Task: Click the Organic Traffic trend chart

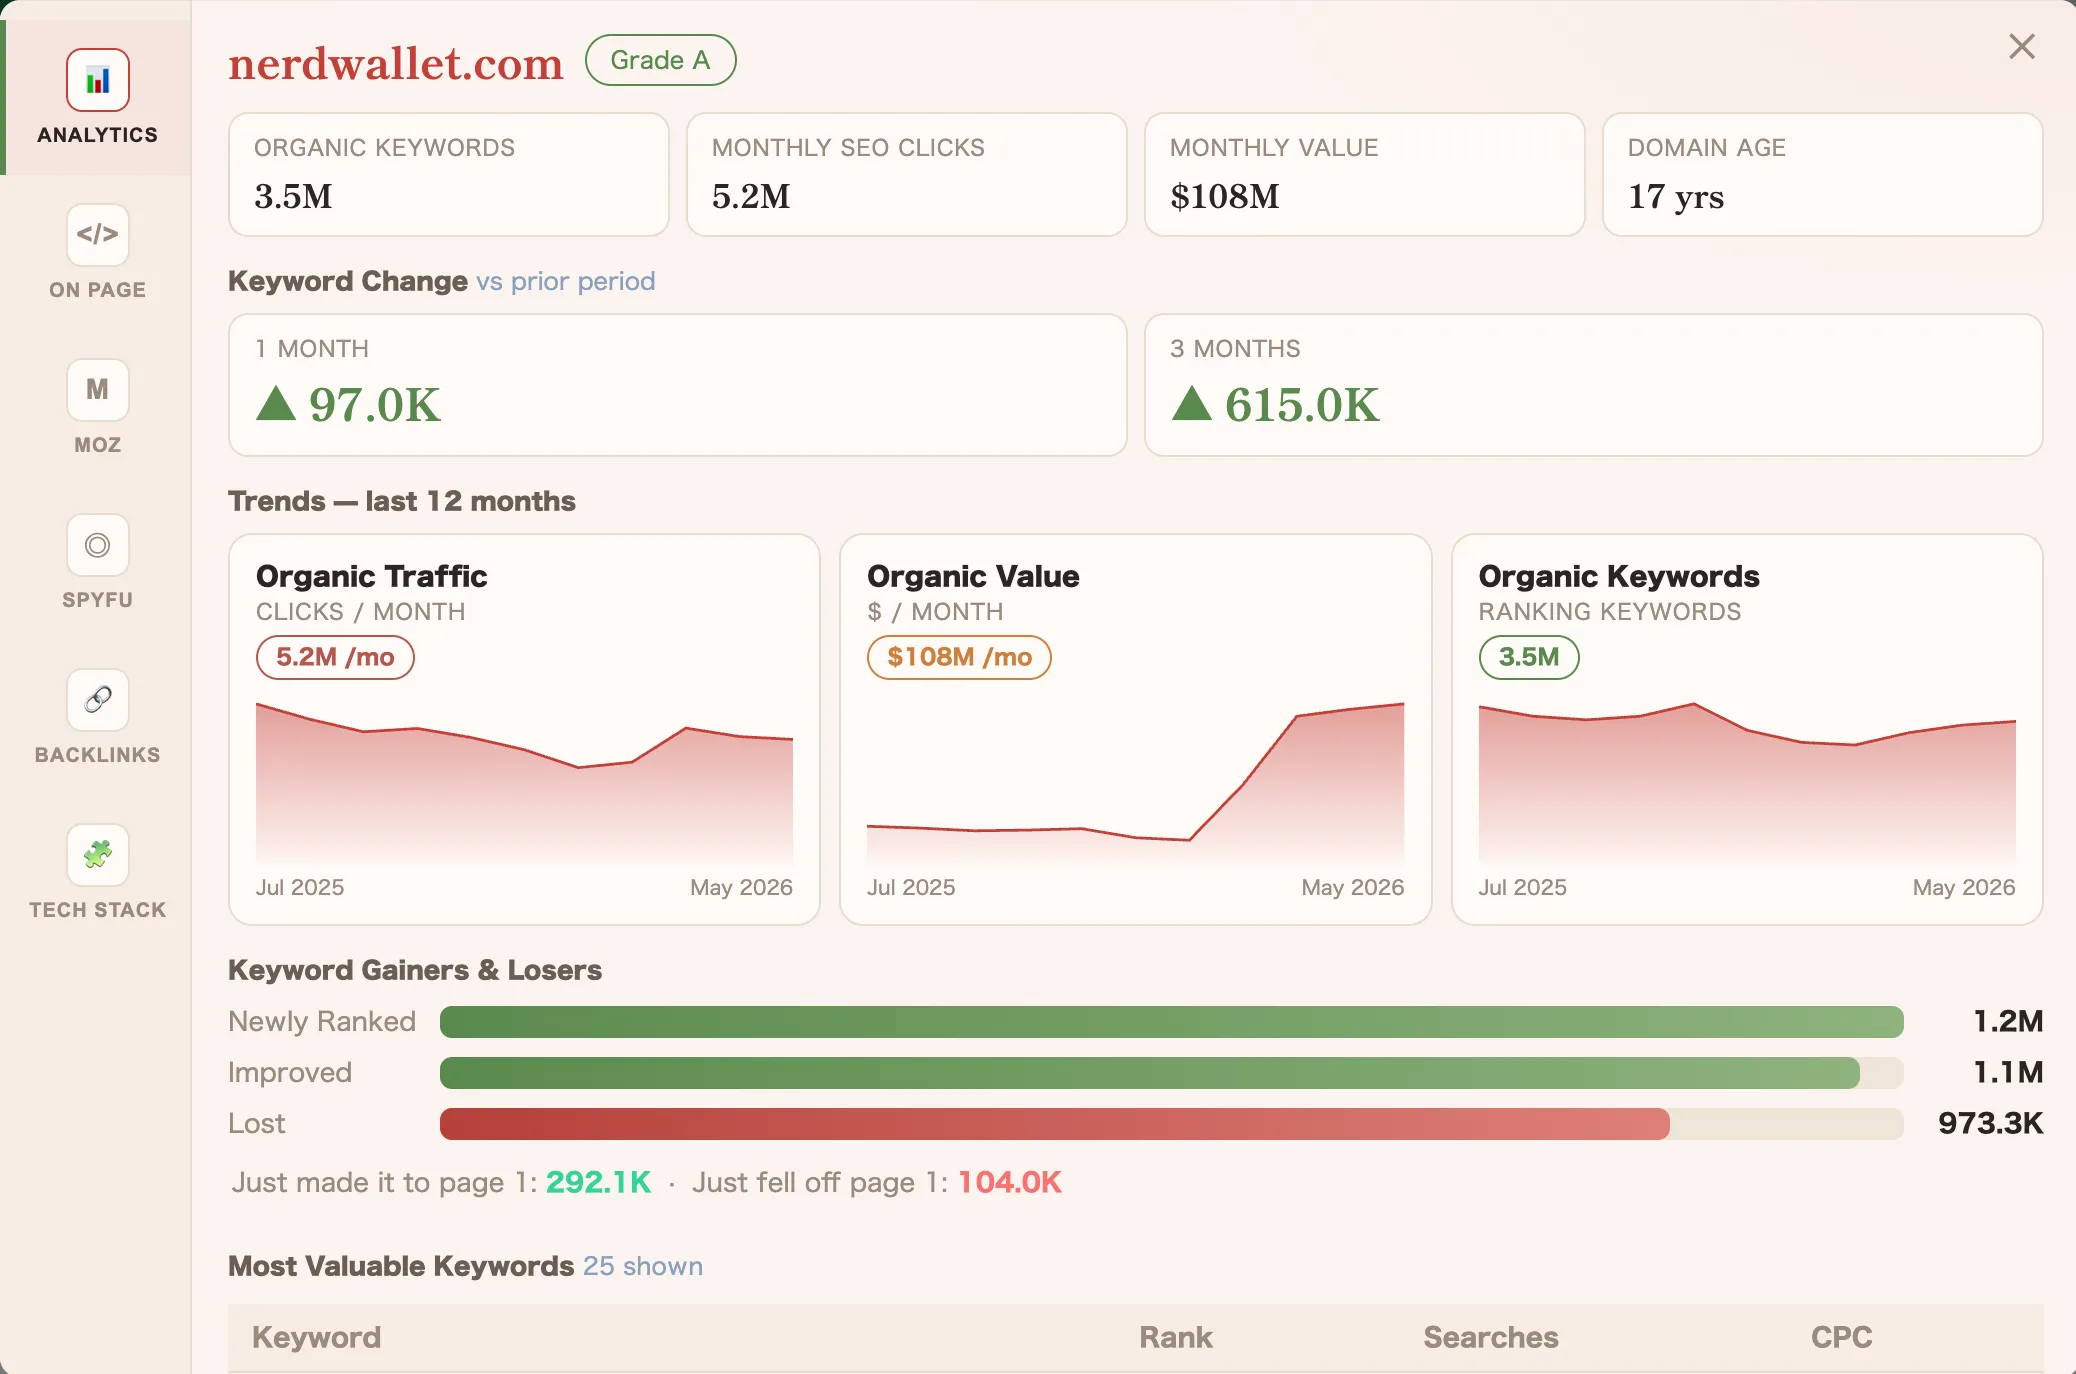Action: (x=524, y=782)
